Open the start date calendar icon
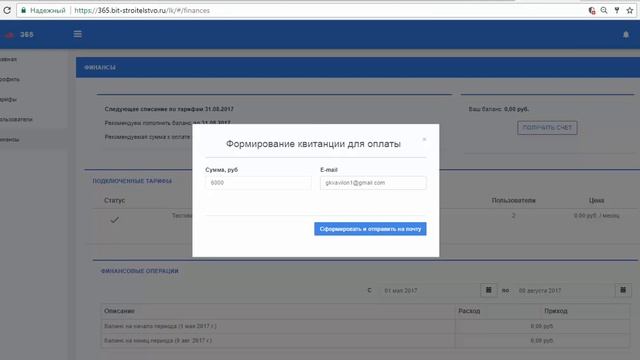Viewport: 640px width, 360px height. pos(489,290)
